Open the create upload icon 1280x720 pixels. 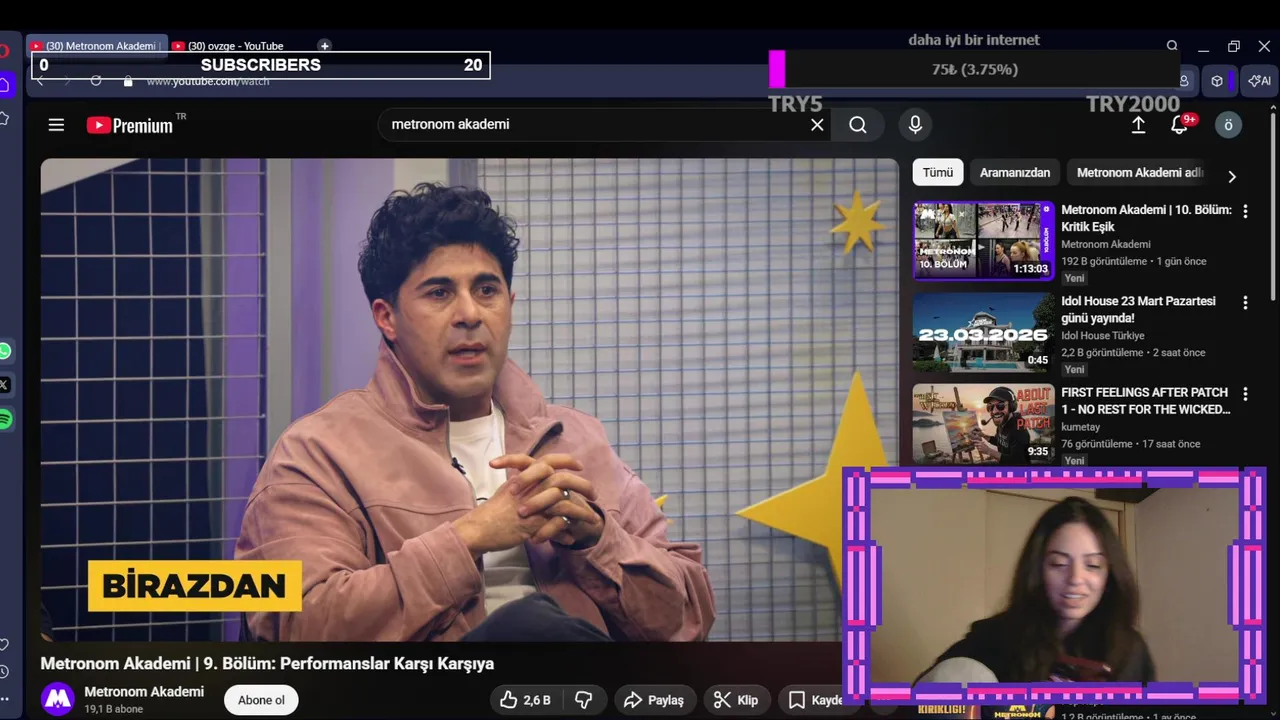point(1138,125)
